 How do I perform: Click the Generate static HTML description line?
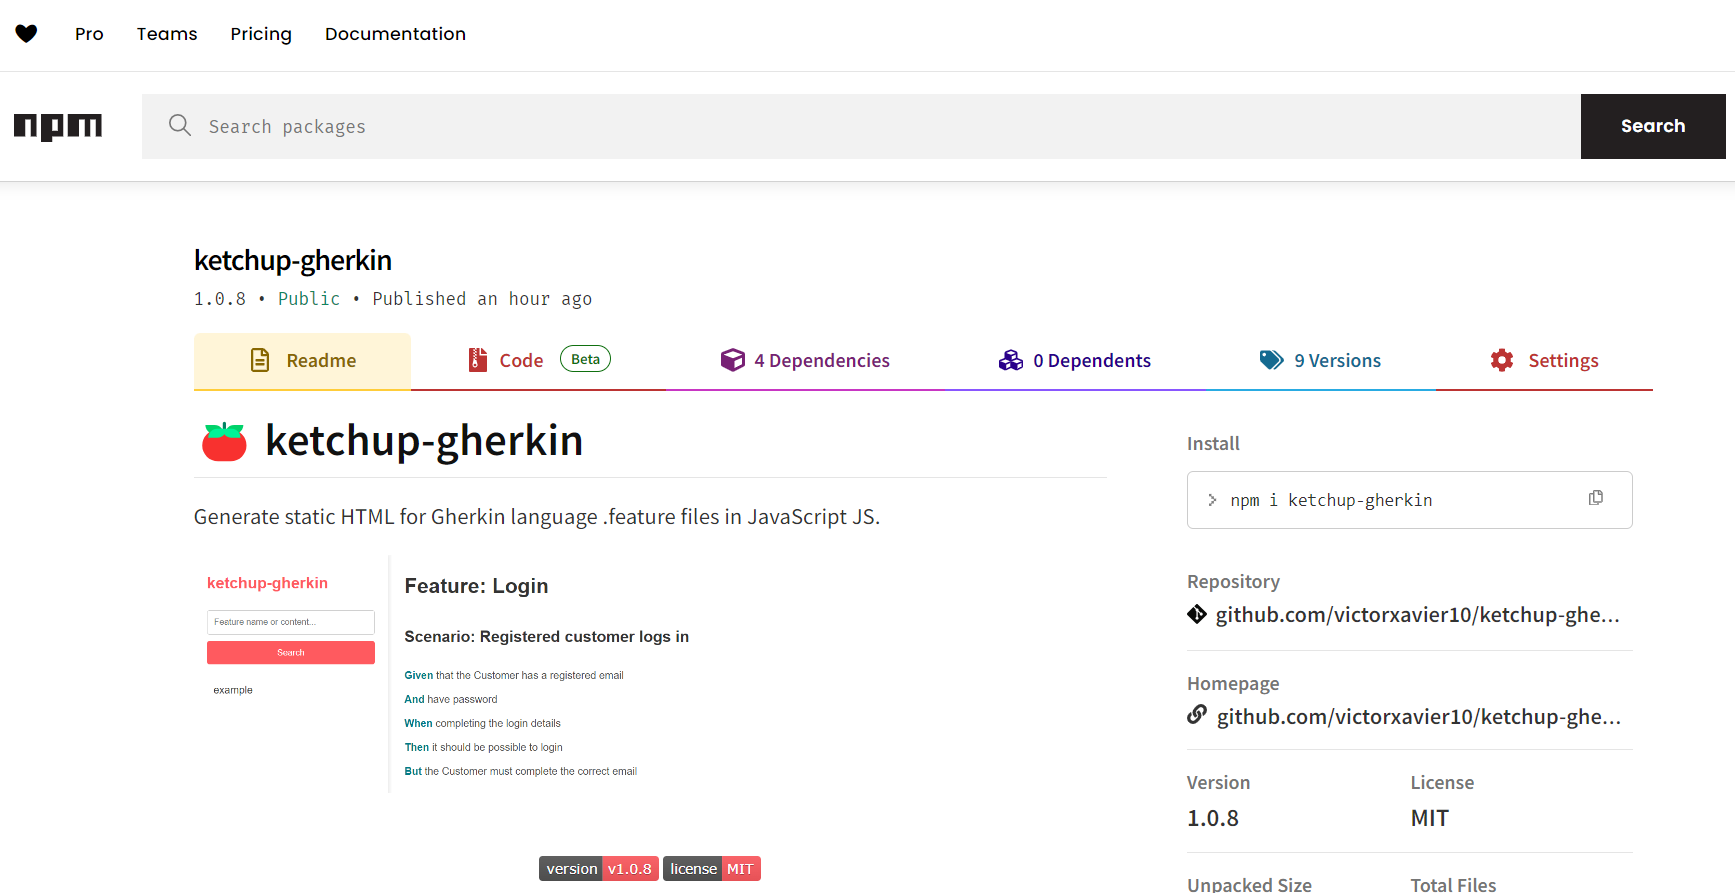[537, 517]
